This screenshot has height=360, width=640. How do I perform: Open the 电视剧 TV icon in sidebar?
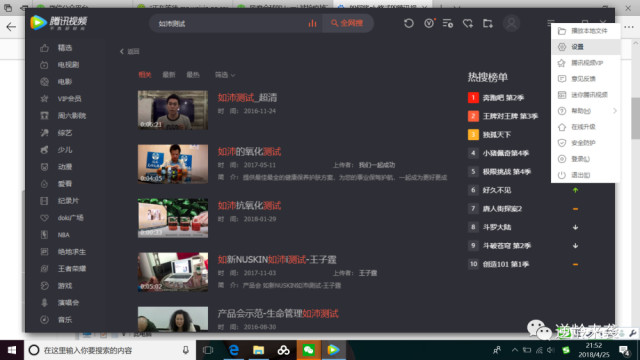point(44,65)
